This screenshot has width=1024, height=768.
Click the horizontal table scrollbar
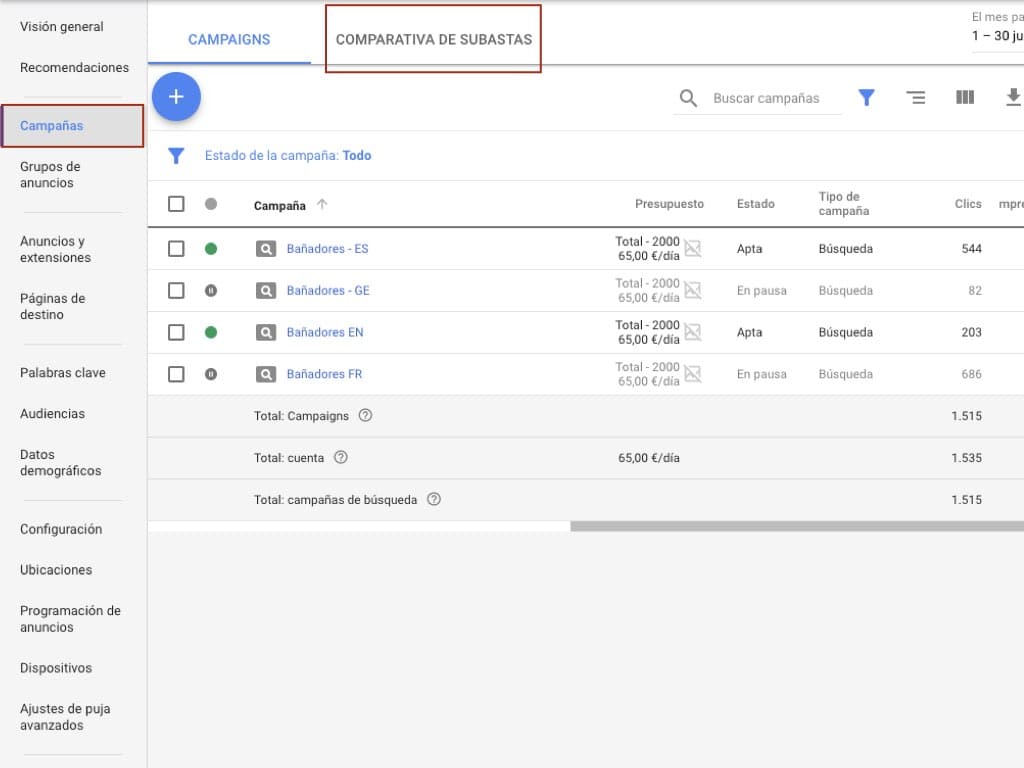point(796,526)
